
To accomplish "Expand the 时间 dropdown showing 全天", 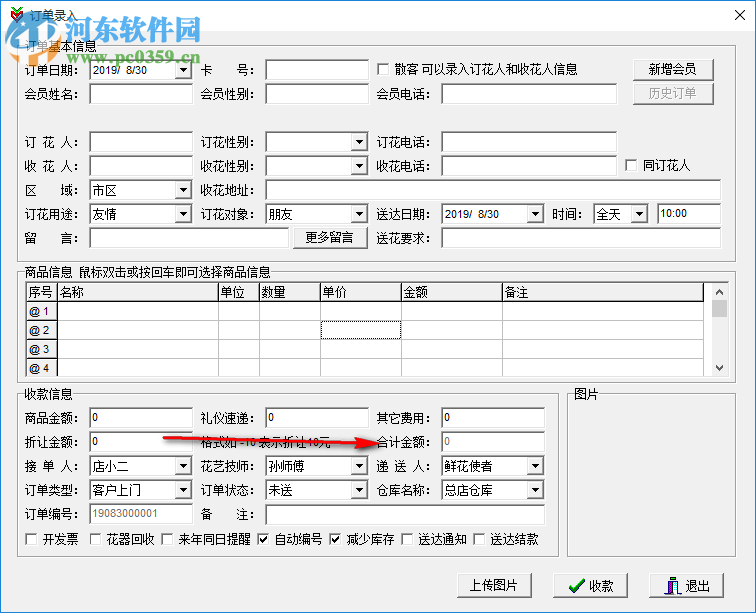I will click(639, 214).
